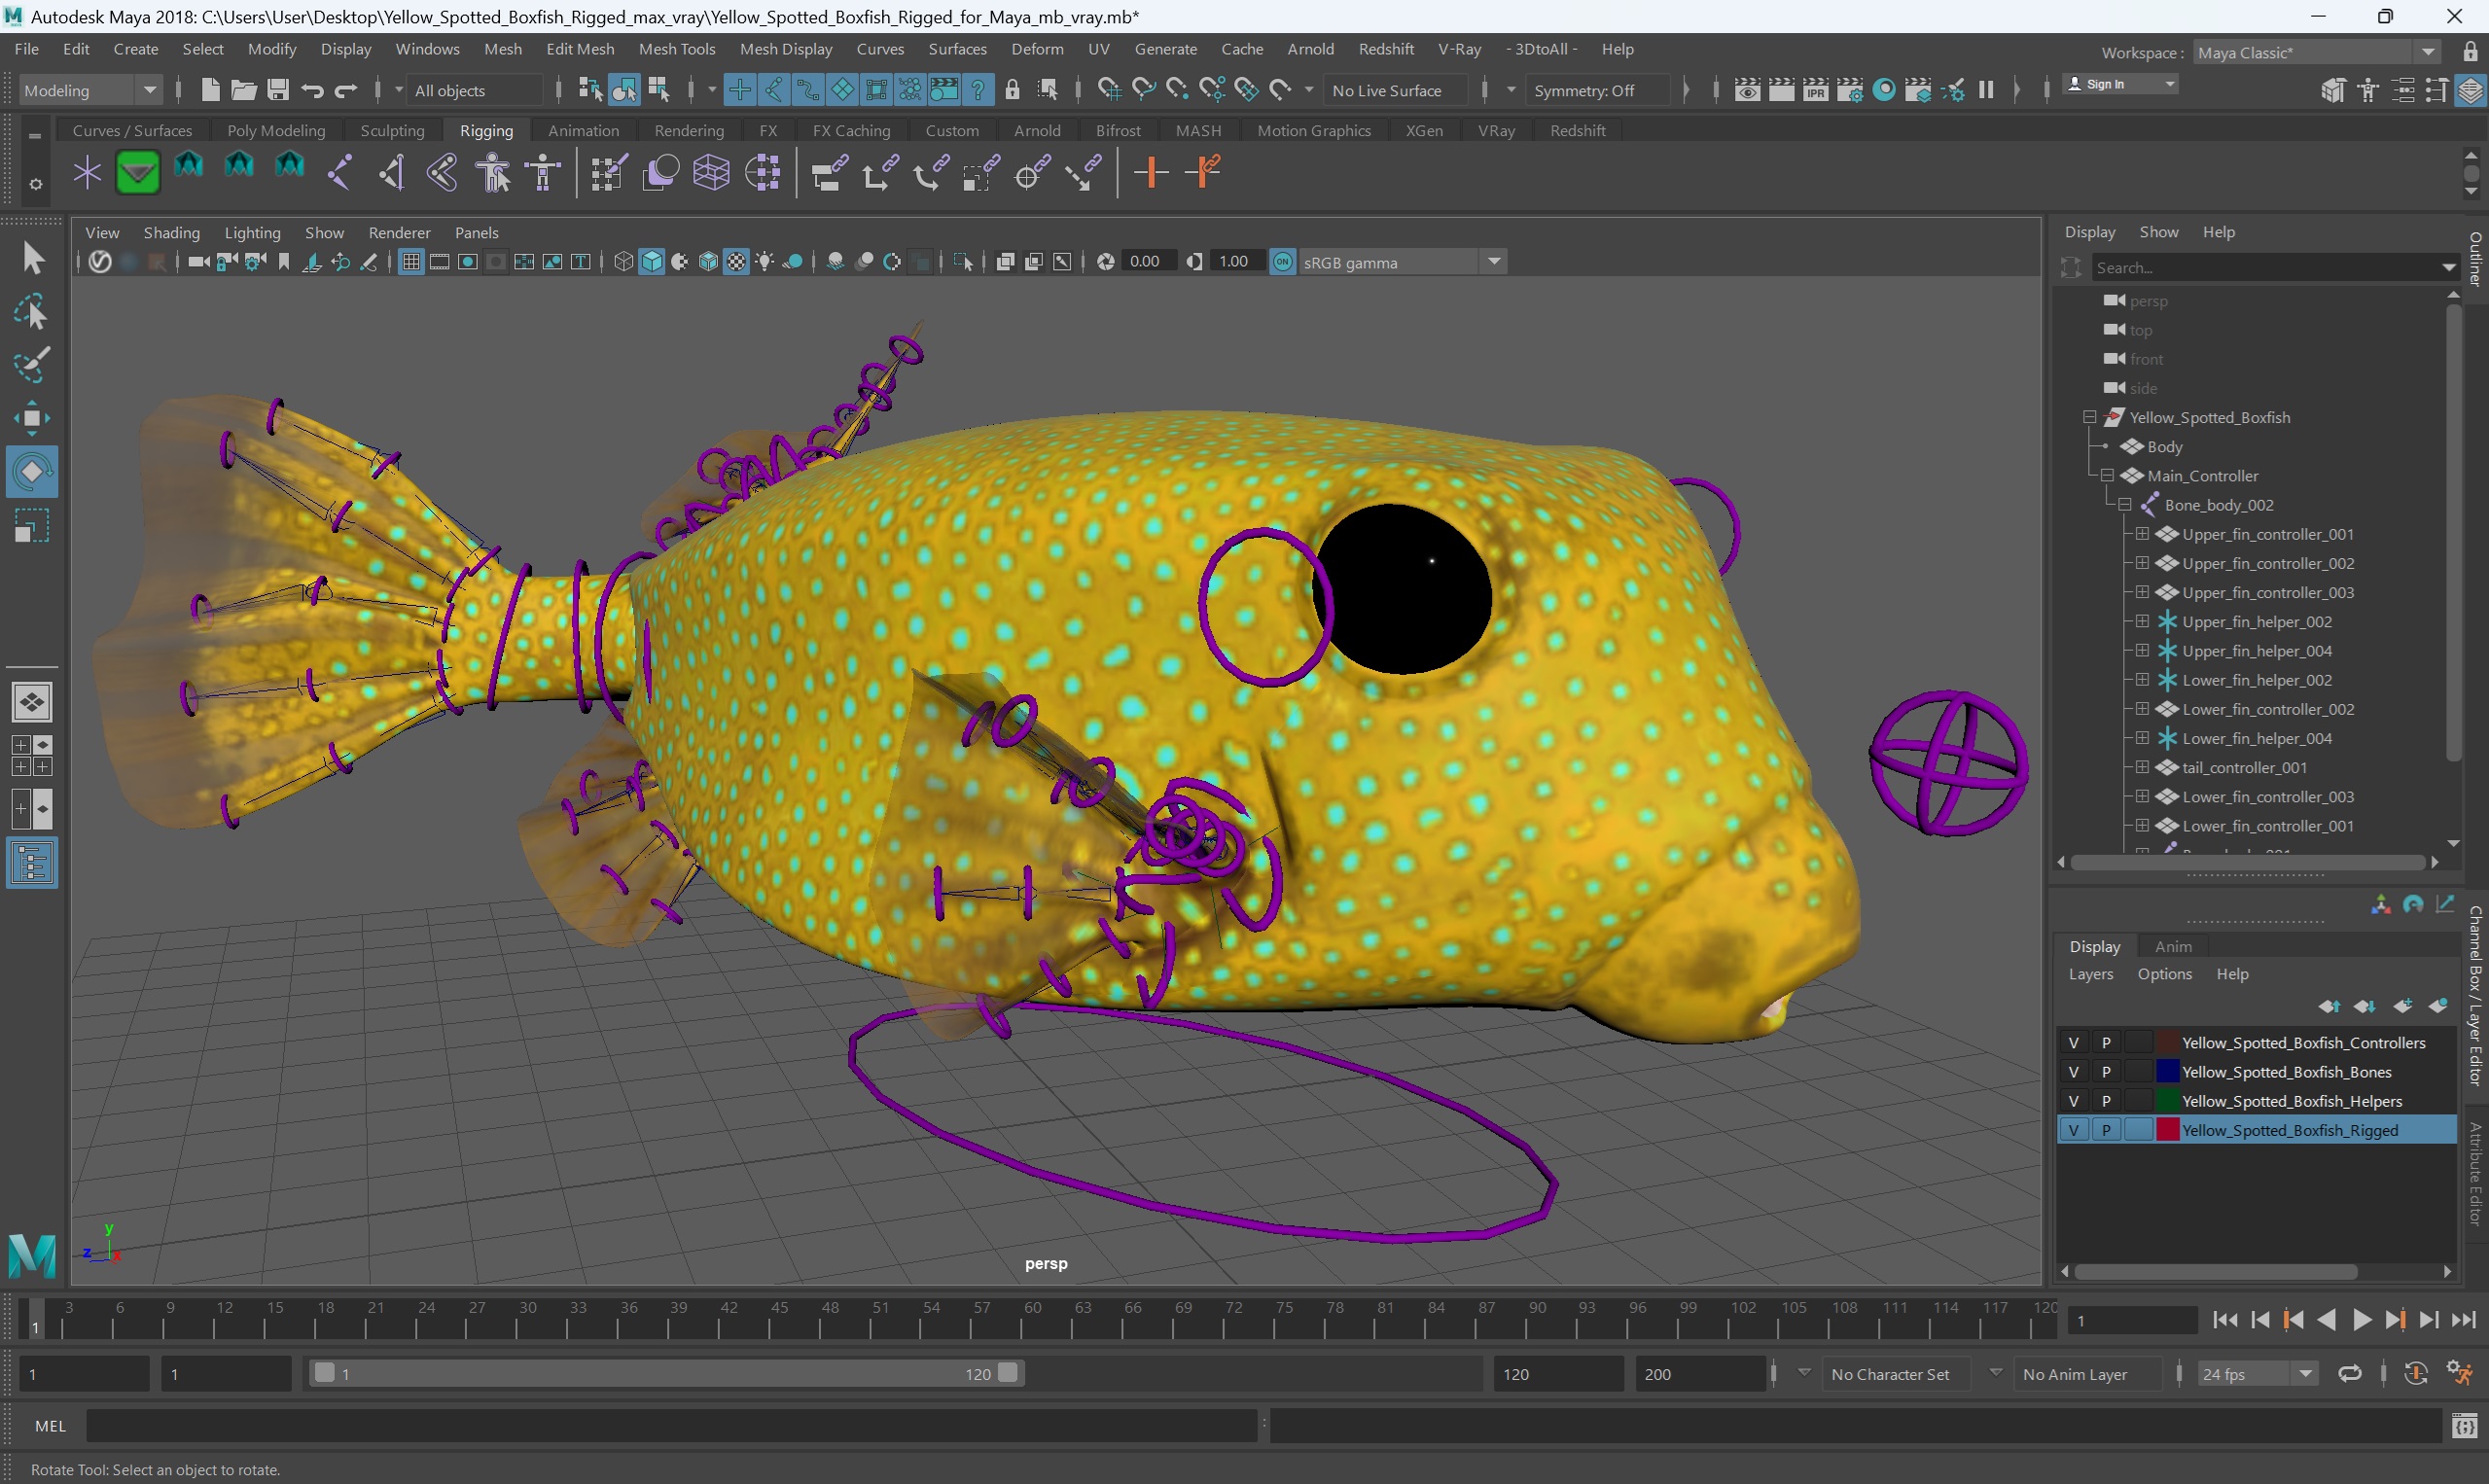Click the Set Key plus shelf icon

pos(1151,173)
